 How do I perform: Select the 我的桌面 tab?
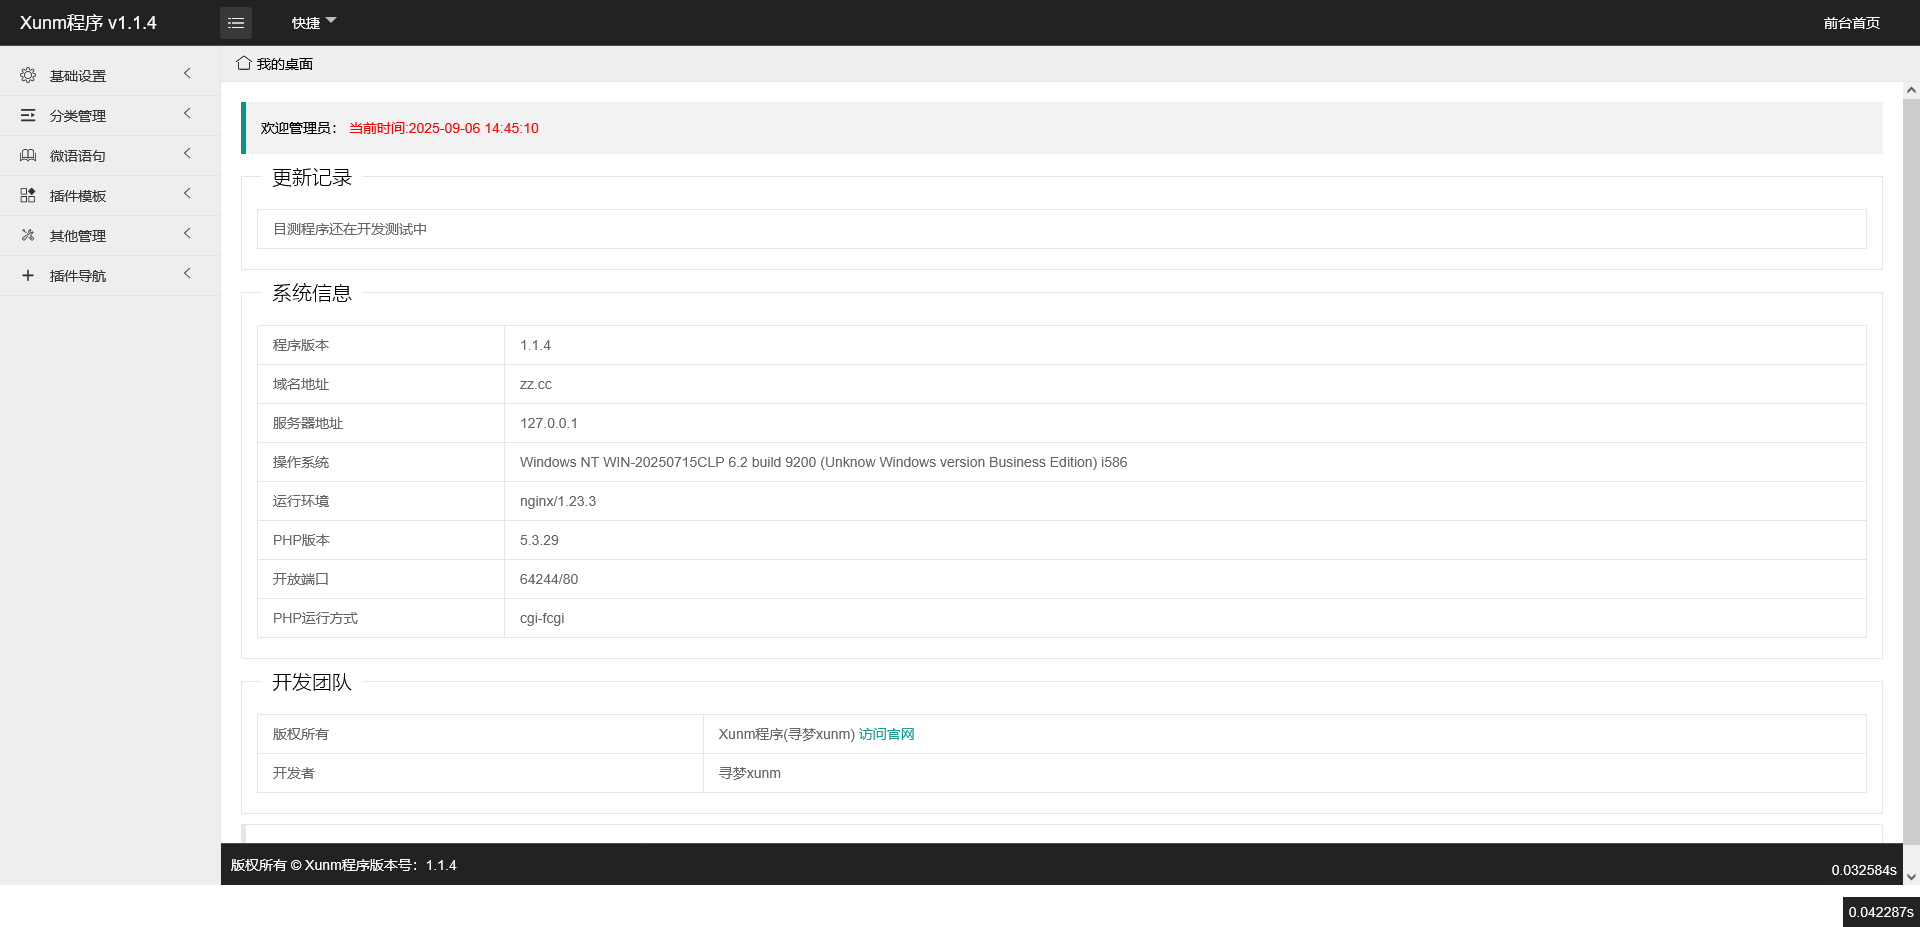284,64
